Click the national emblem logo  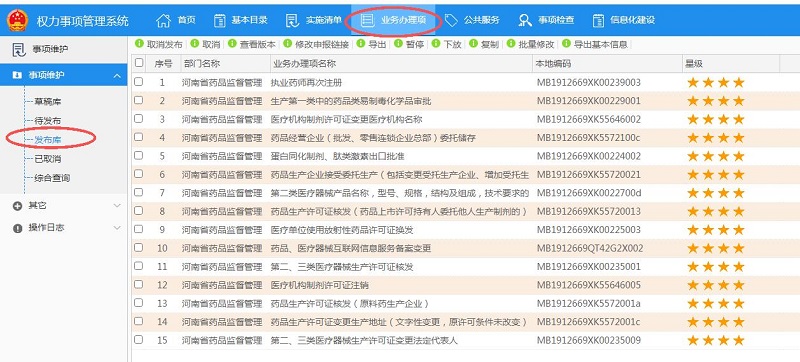point(17,20)
